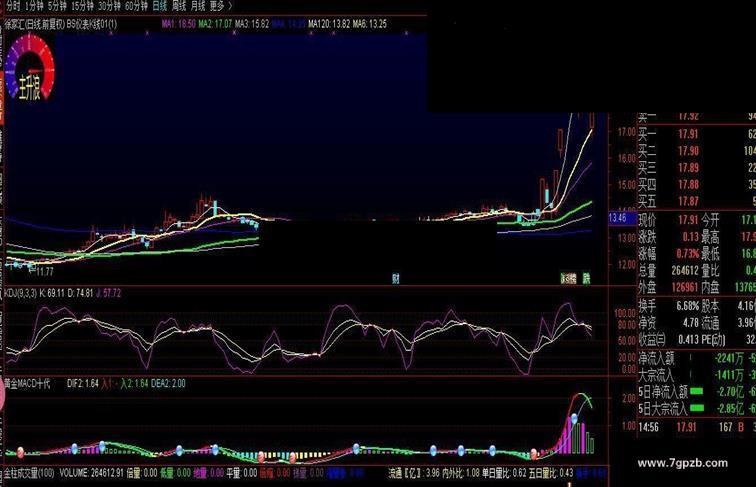Select the 15分钟 period tab
The width and height of the screenshot is (756, 487).
82,6
